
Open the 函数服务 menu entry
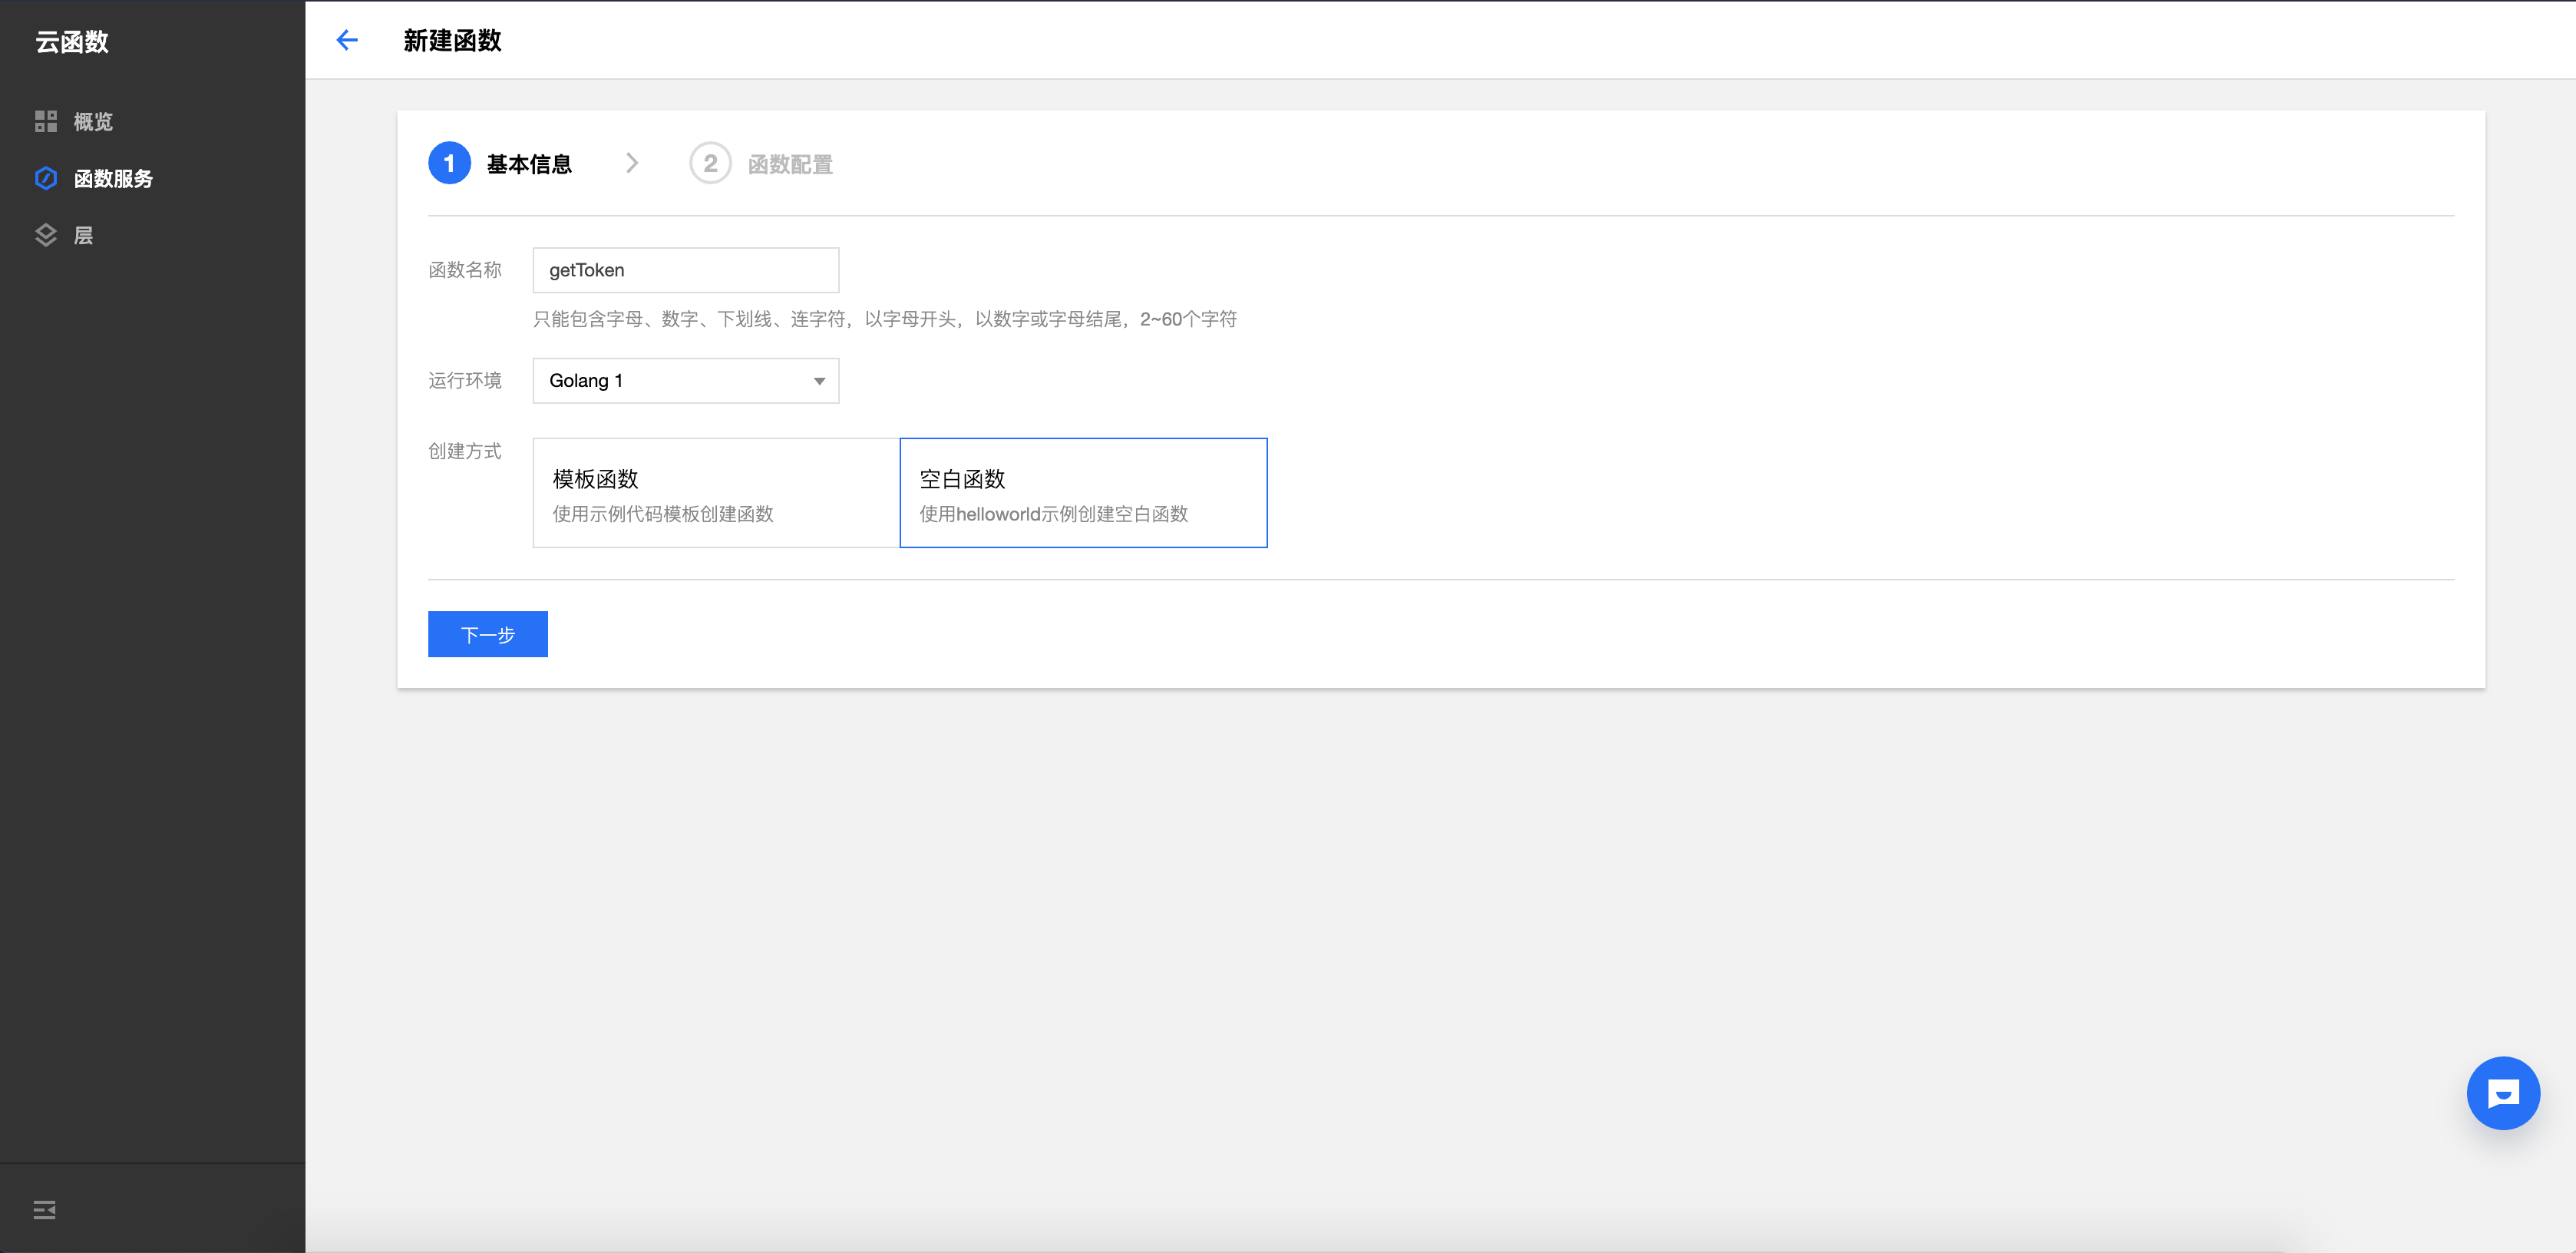click(112, 178)
